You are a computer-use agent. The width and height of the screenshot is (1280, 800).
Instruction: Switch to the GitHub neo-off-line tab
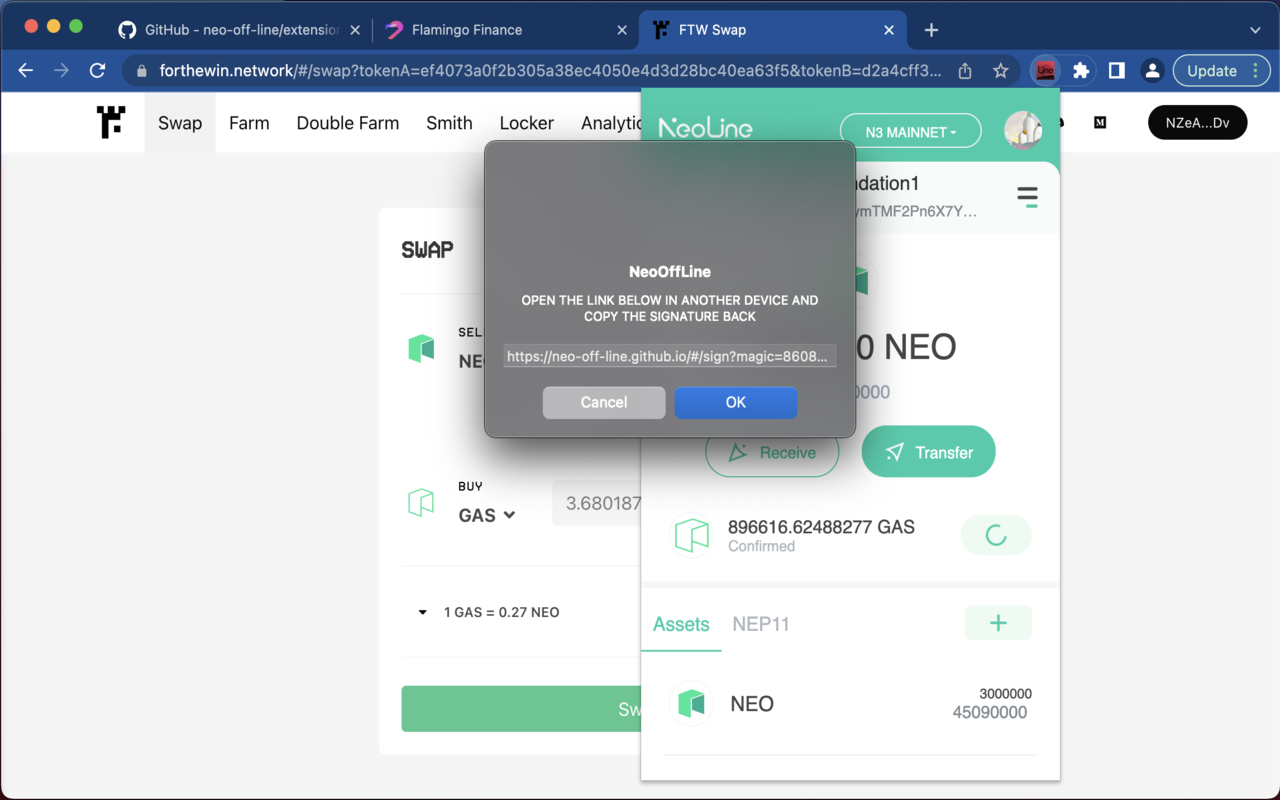(240, 30)
